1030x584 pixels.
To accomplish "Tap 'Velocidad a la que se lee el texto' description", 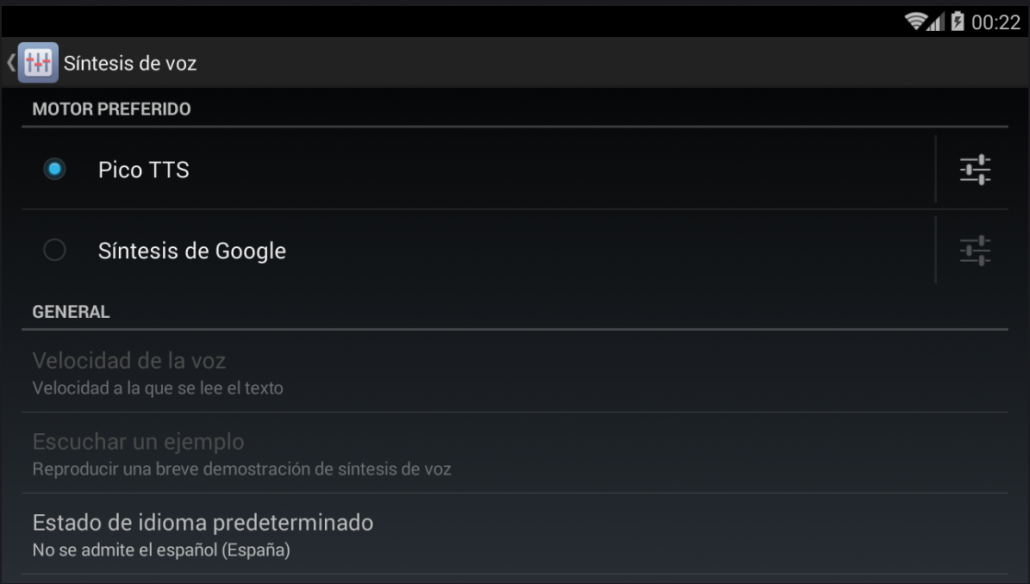I will (158, 388).
